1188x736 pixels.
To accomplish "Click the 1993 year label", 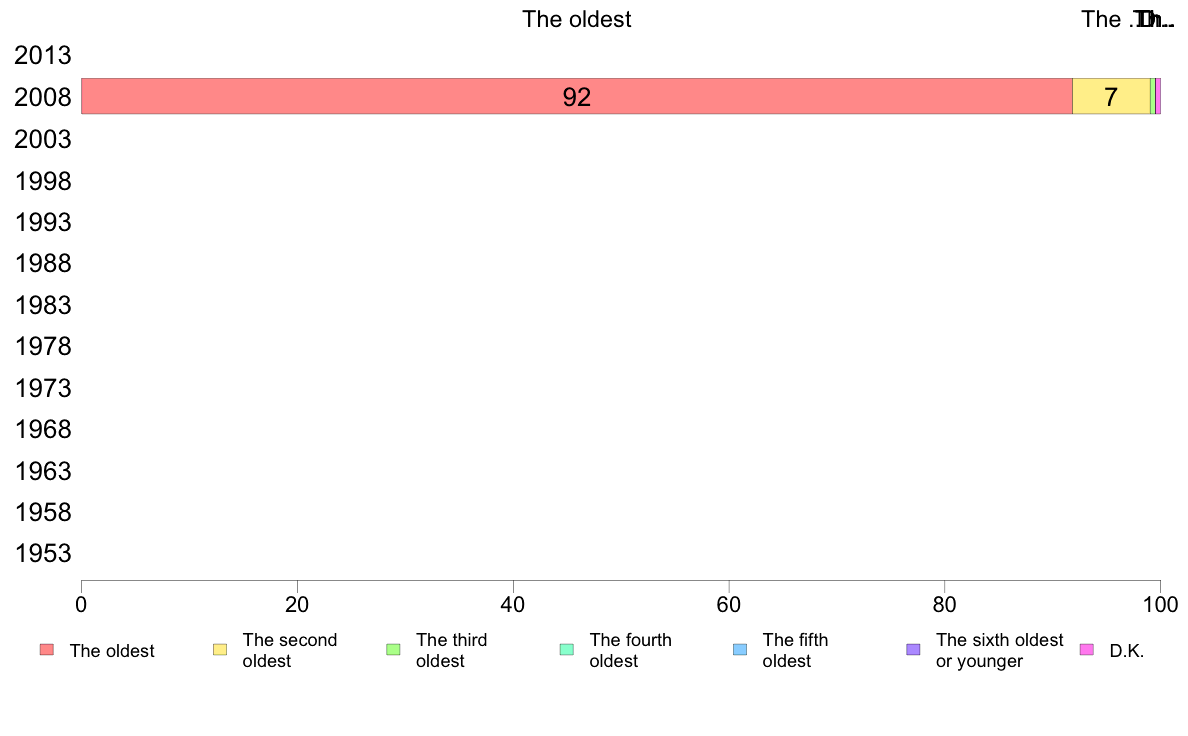I will pos(42,222).
